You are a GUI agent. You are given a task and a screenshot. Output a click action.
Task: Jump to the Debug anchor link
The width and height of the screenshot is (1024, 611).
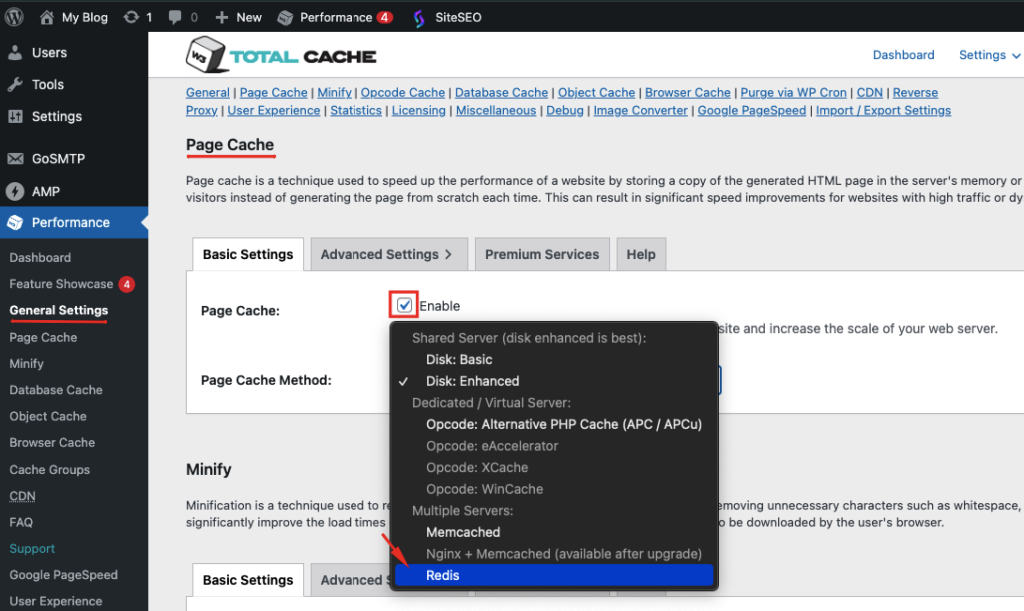pos(565,110)
